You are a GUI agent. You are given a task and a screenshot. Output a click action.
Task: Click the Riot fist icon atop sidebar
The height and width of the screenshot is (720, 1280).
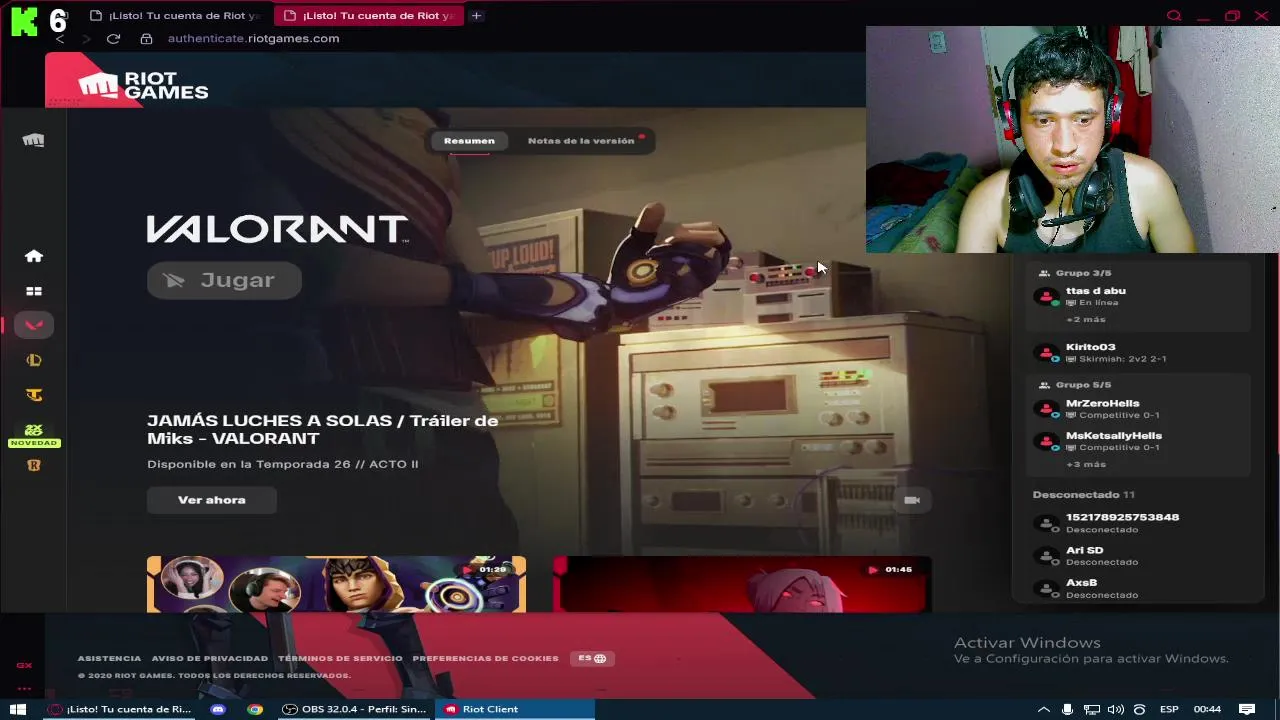point(34,140)
